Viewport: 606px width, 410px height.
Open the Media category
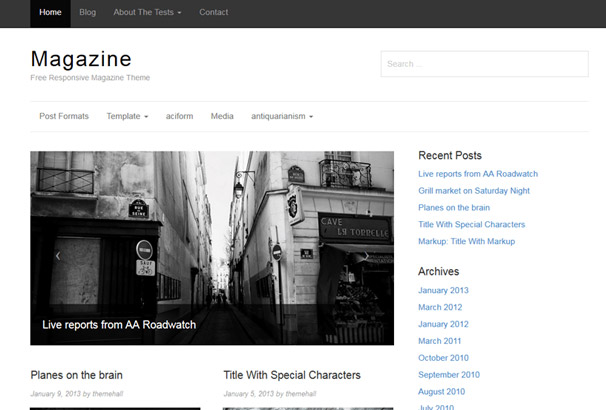(222, 116)
